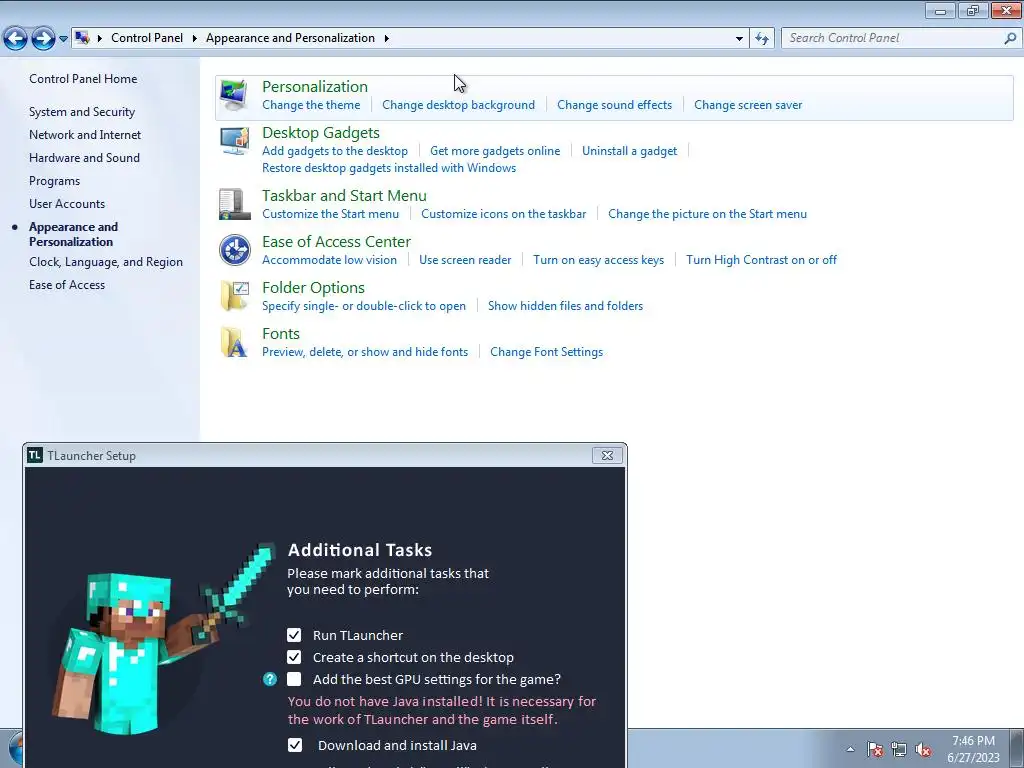Click the GPU settings help question icon
This screenshot has width=1024, height=768.
pos(270,679)
